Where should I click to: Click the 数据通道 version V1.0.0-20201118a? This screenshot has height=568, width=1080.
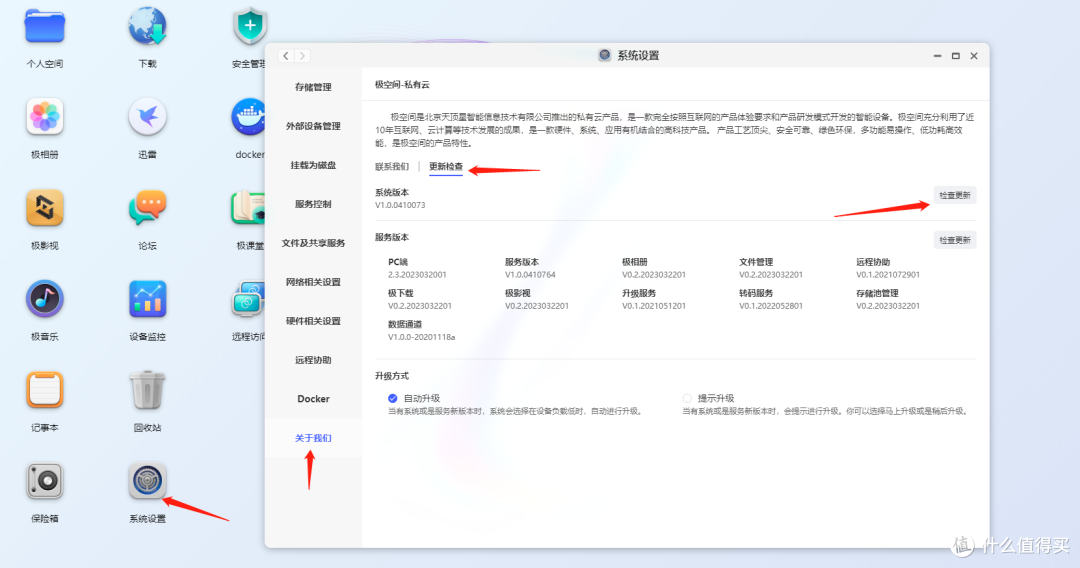[422, 337]
